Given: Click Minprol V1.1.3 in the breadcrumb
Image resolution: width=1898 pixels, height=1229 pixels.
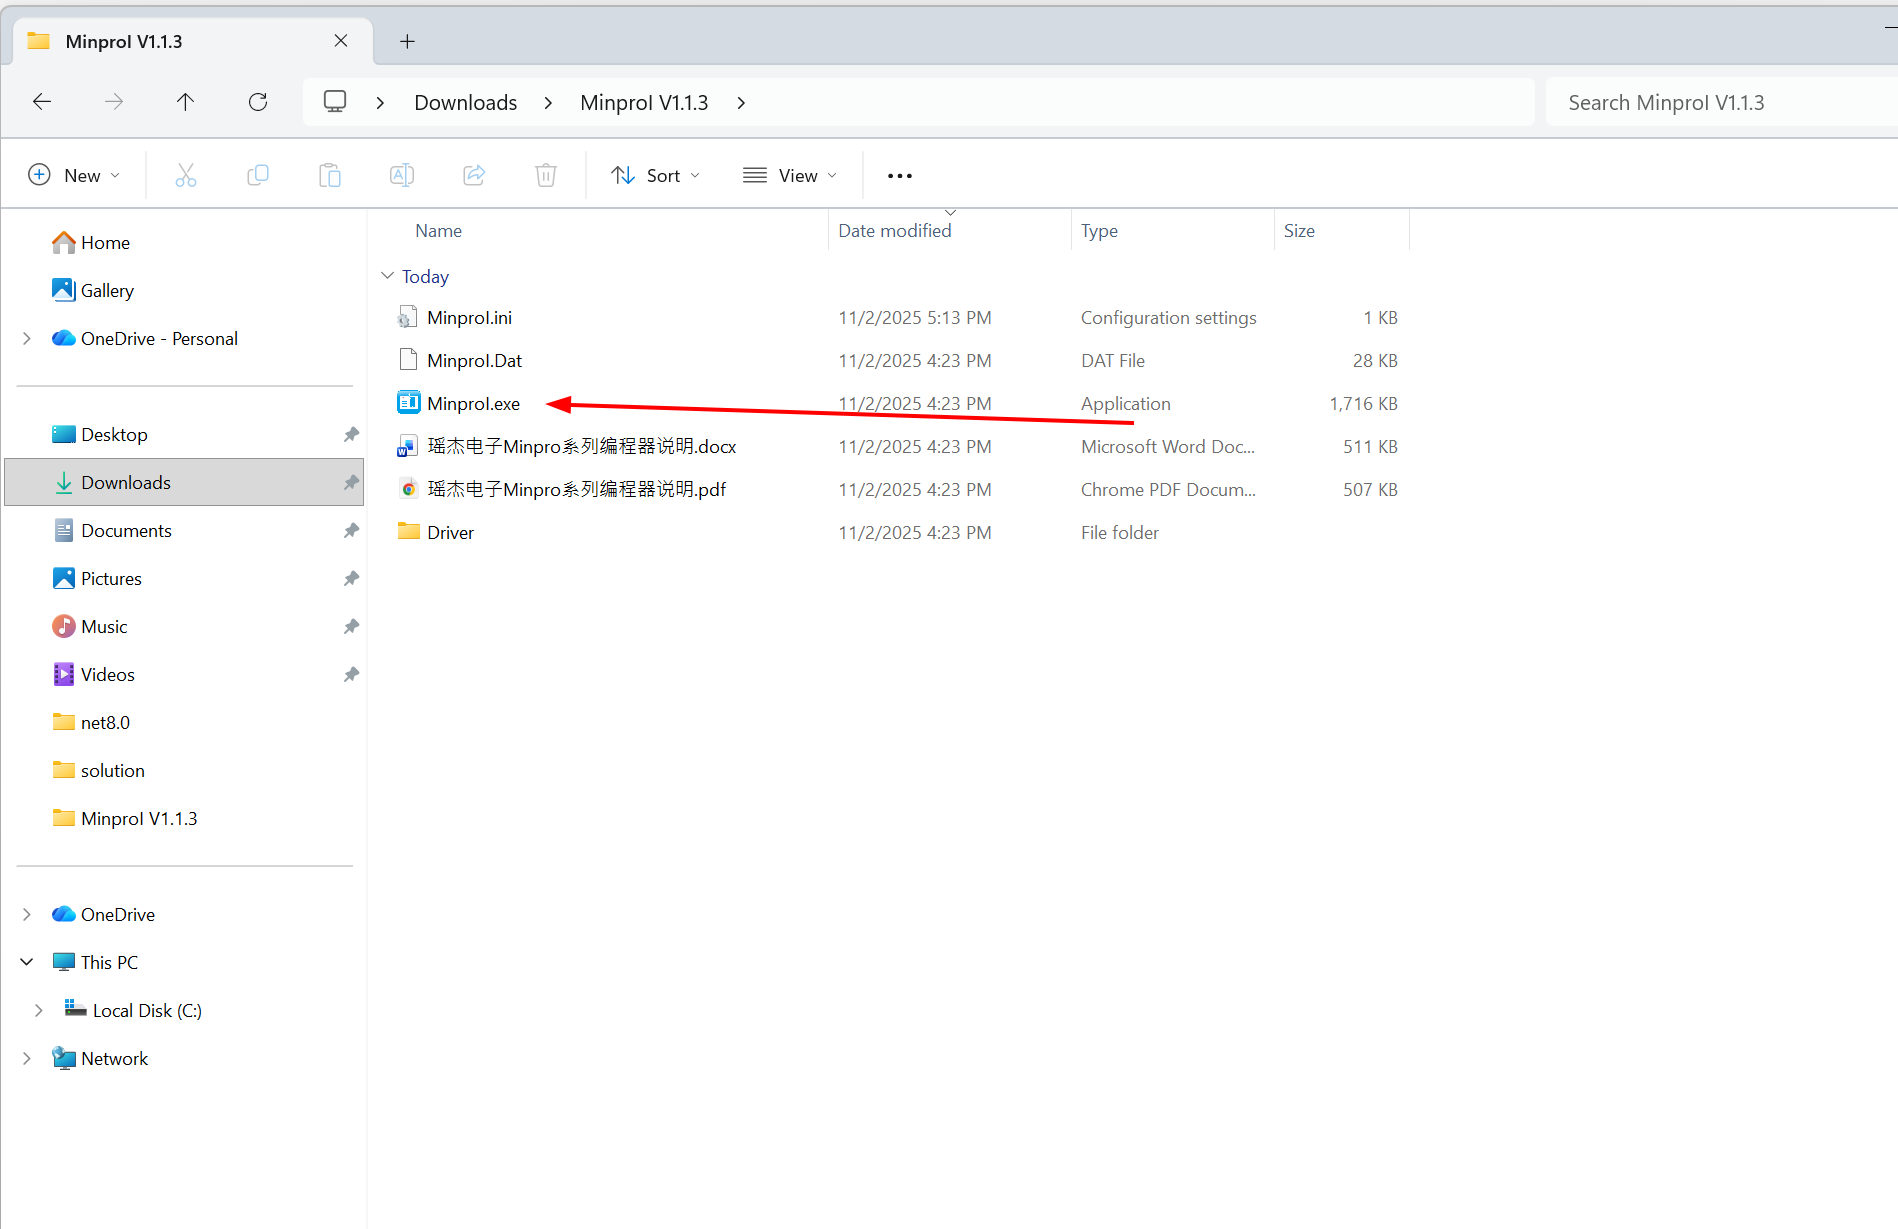Looking at the screenshot, I should (644, 103).
